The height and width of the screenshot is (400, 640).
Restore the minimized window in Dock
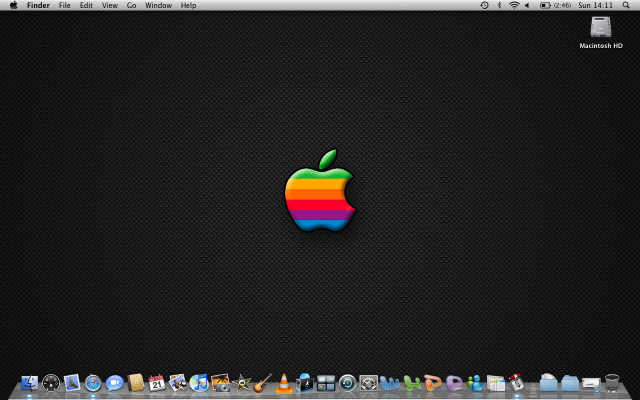pos(591,384)
